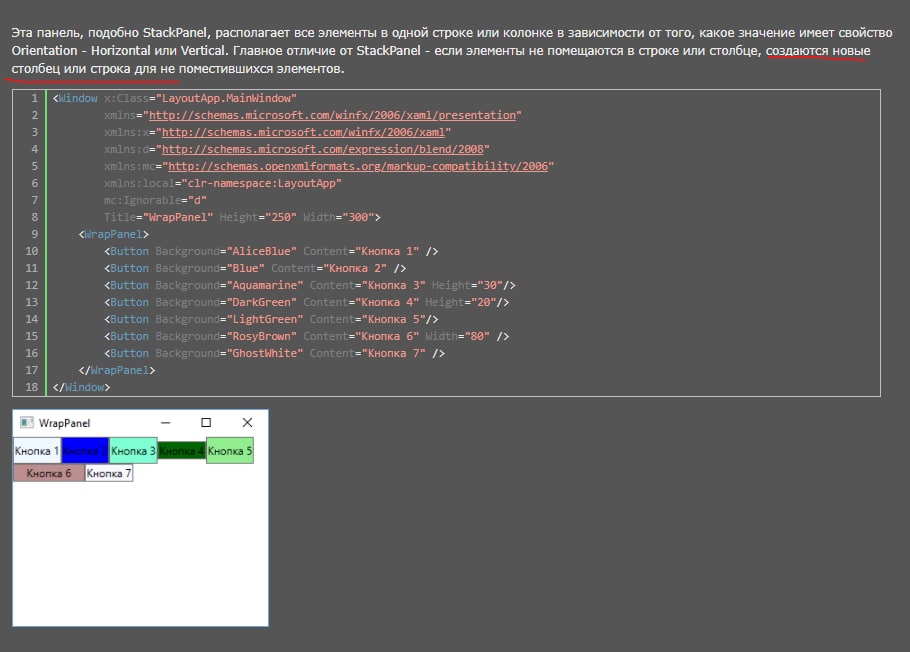The width and height of the screenshot is (910, 652).
Task: Click the Width "80" value on line 15
Action: point(477,336)
